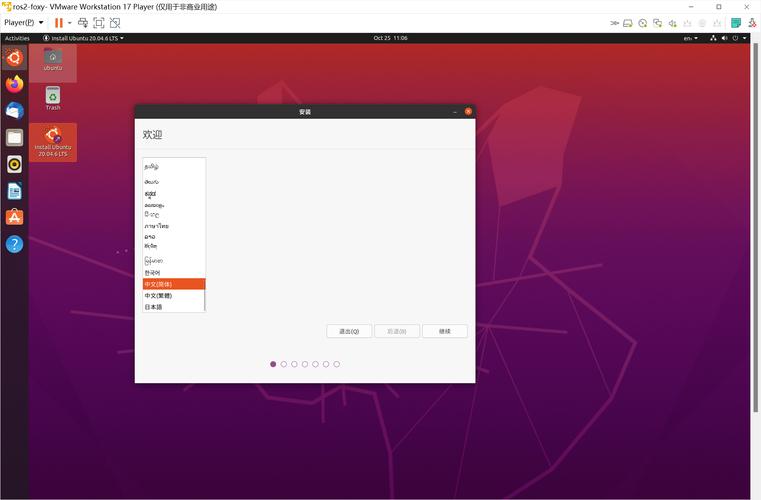
Task: Open LibreOffice Writer from the dock
Action: [15, 191]
